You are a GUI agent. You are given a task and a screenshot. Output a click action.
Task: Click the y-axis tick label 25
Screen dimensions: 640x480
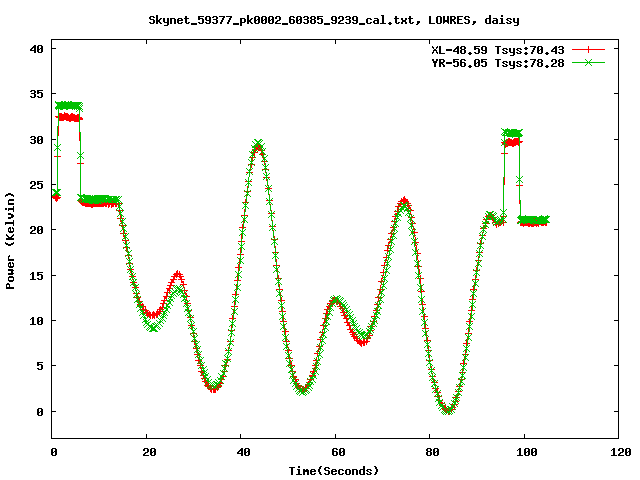[37, 185]
